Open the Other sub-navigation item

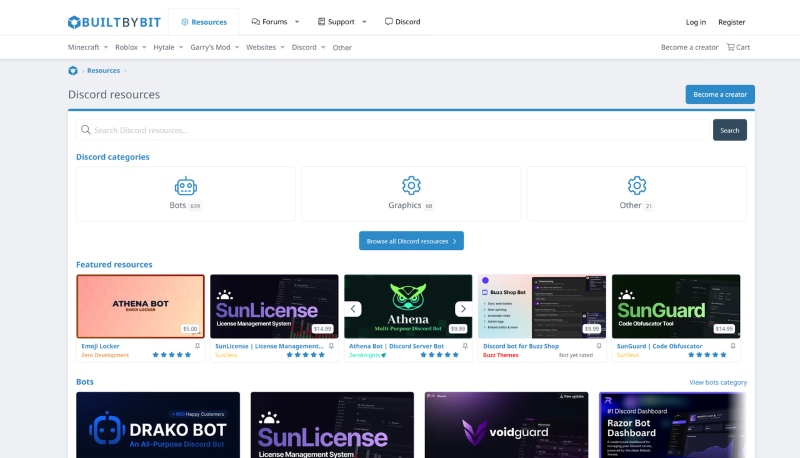pyautogui.click(x=342, y=47)
